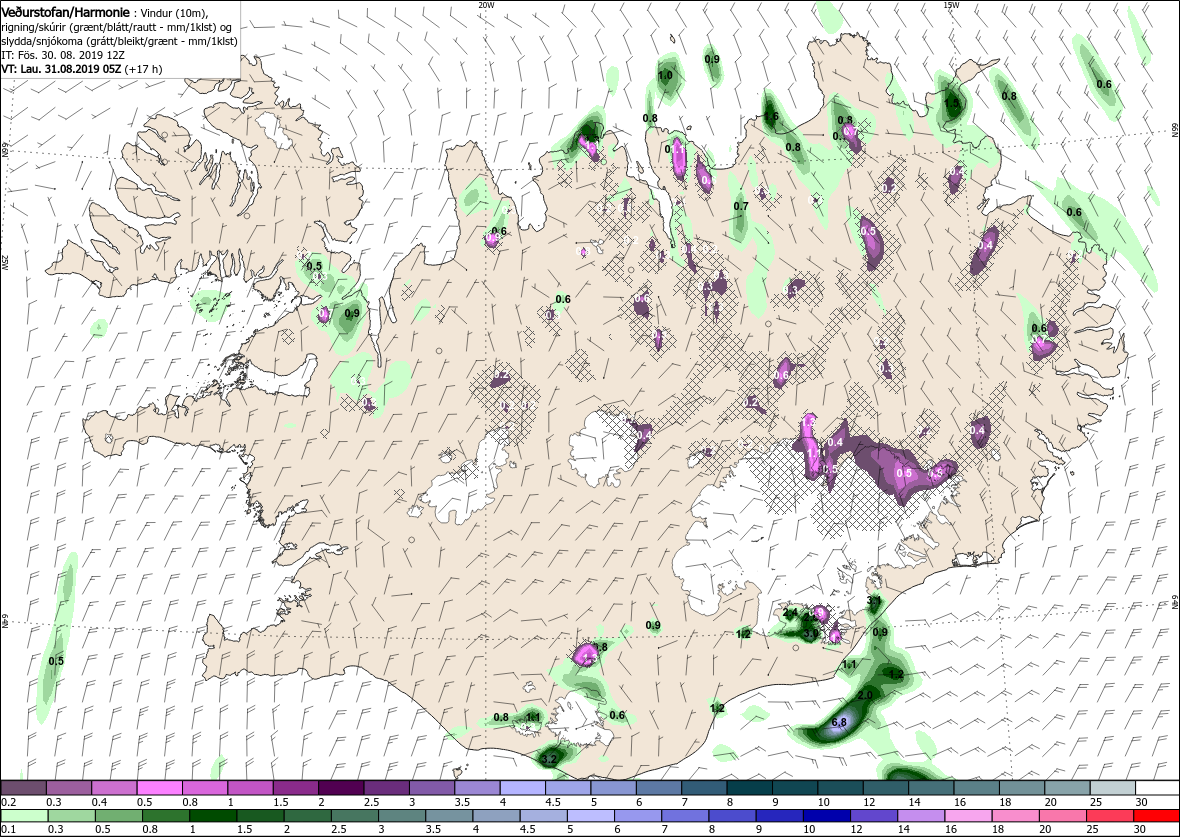The height and width of the screenshot is (837, 1180).
Task: Click the forecast offset "(+17 h)"
Action: (143, 68)
